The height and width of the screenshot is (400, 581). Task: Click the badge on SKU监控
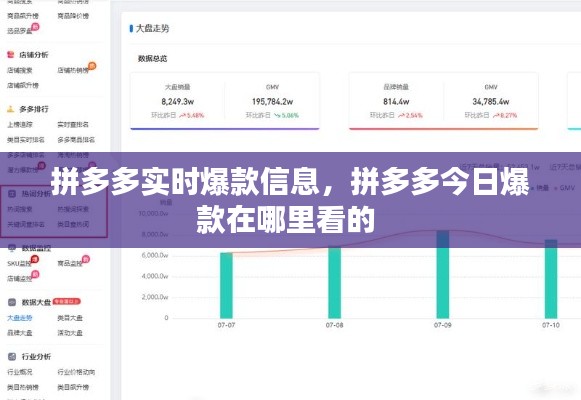[35, 259]
